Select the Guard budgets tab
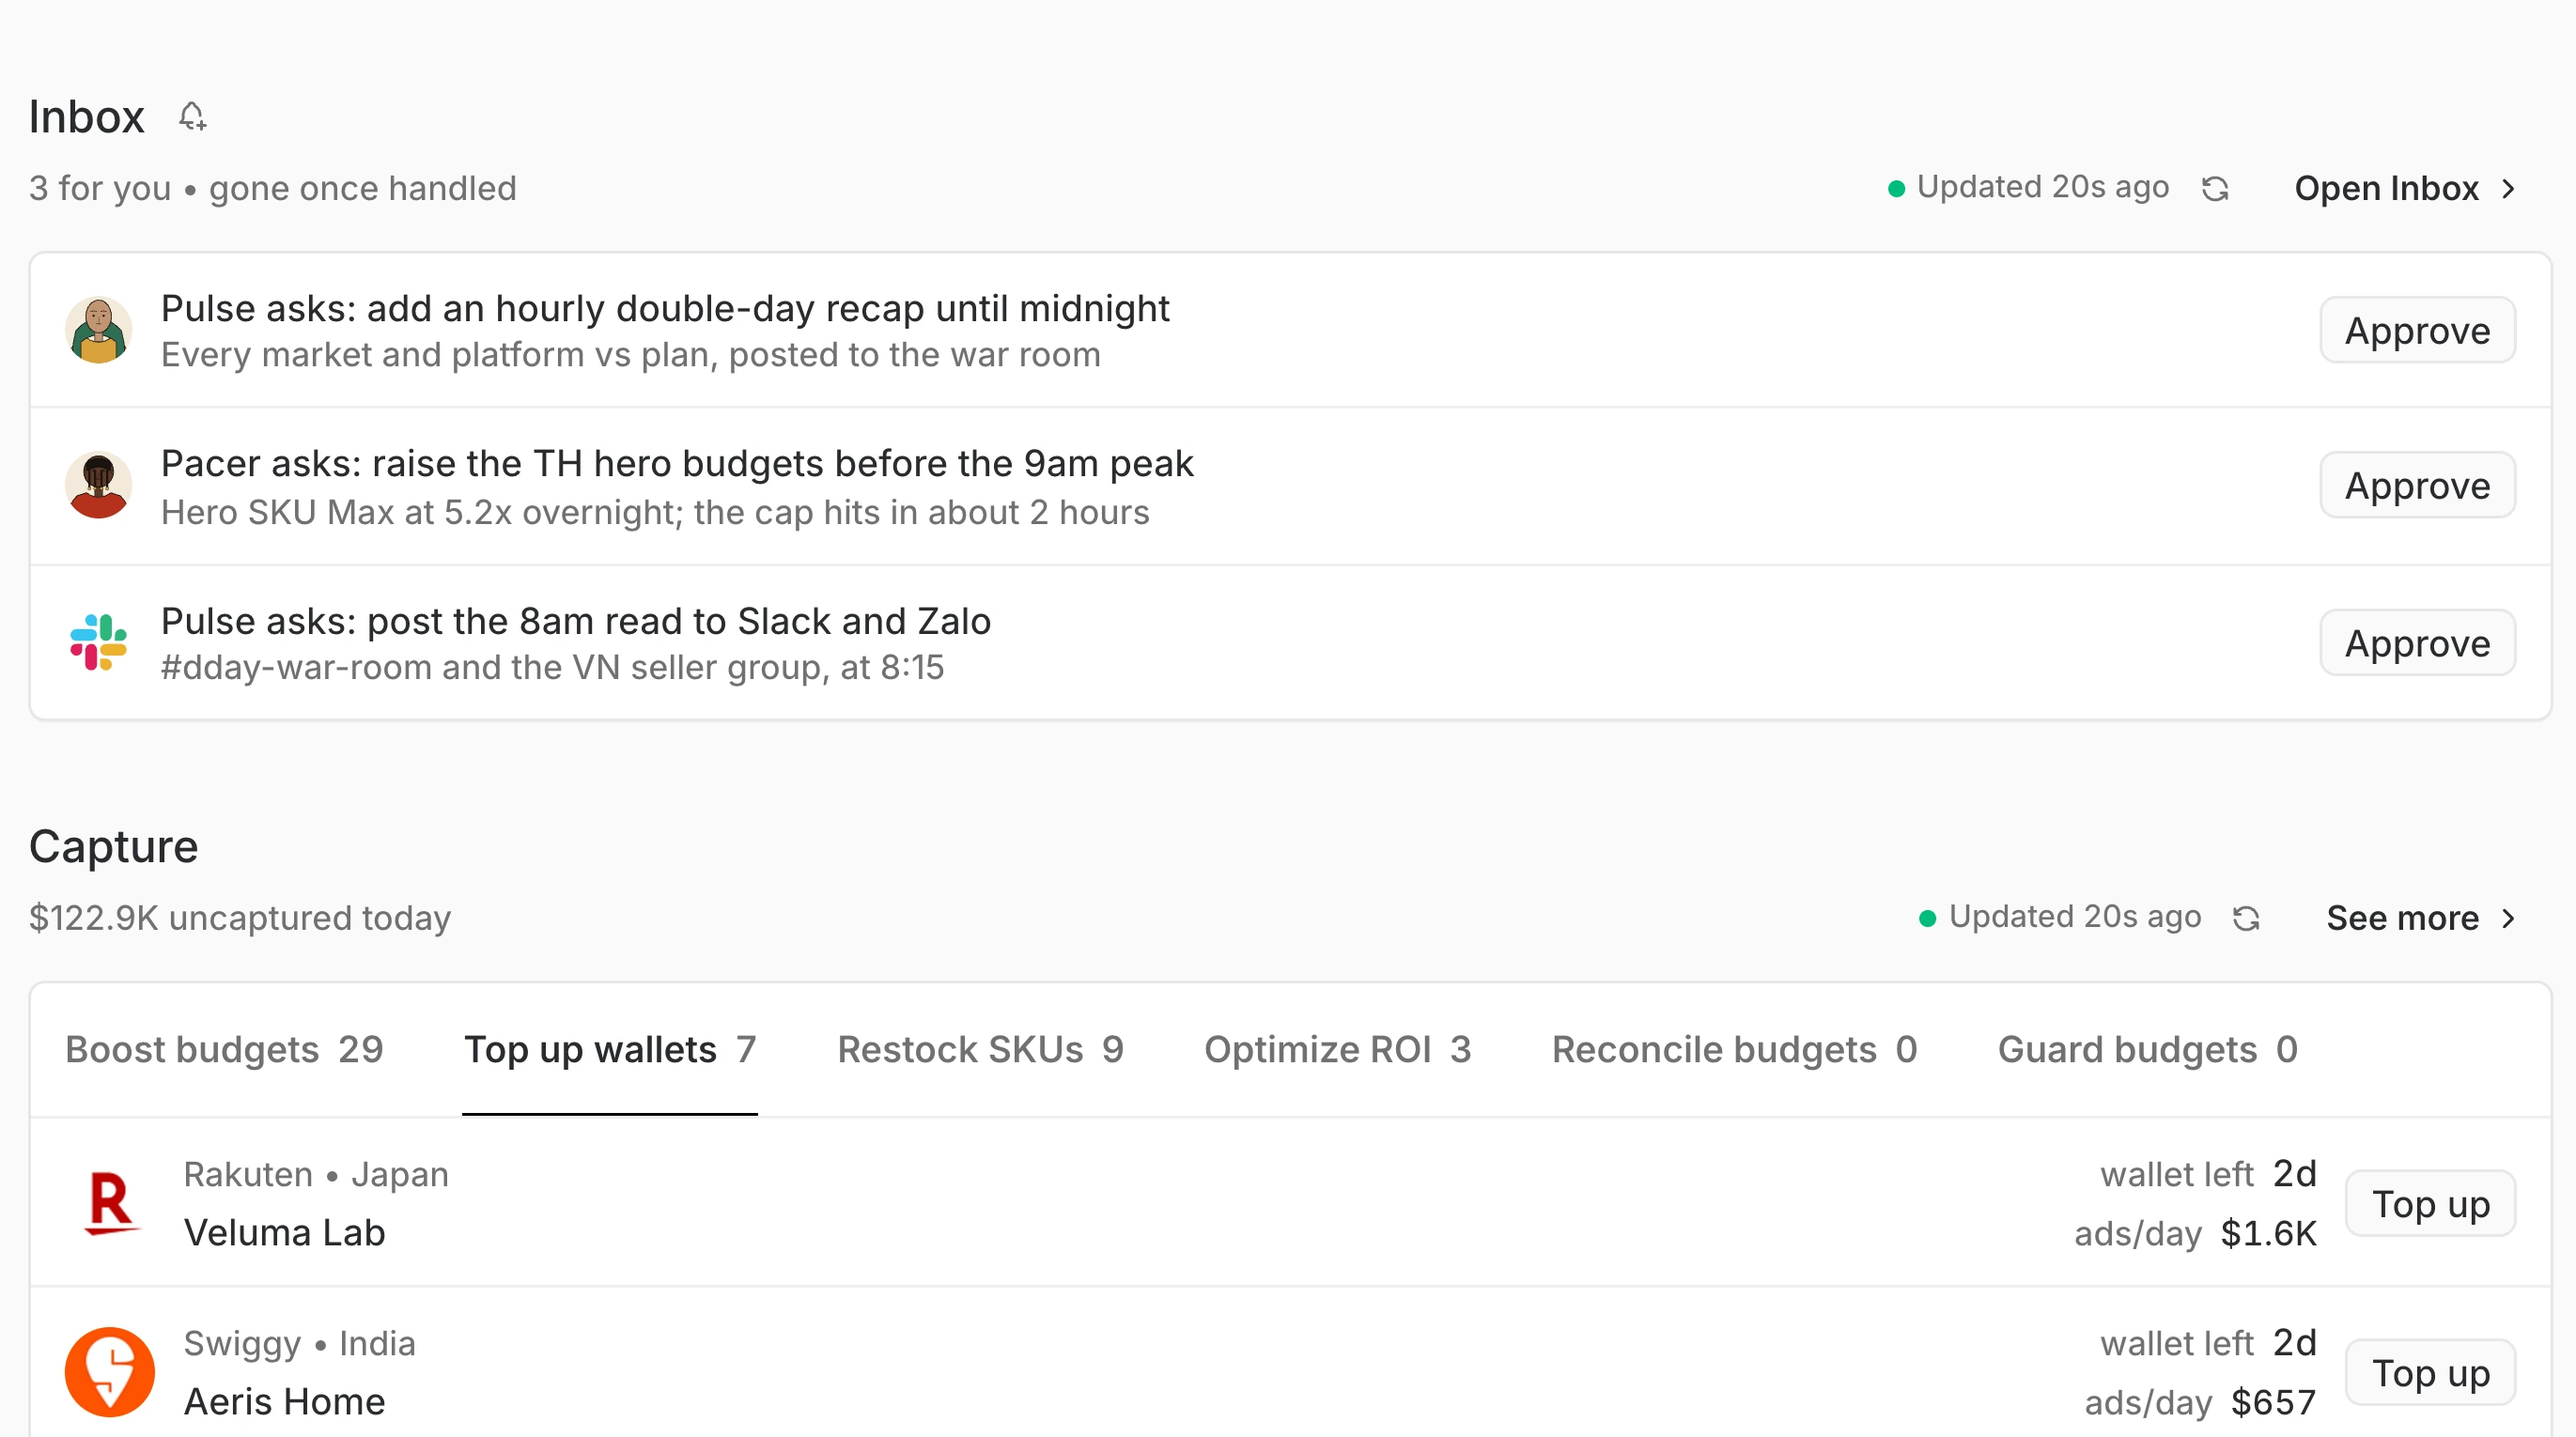This screenshot has height=1437, width=2576. pos(2147,1049)
